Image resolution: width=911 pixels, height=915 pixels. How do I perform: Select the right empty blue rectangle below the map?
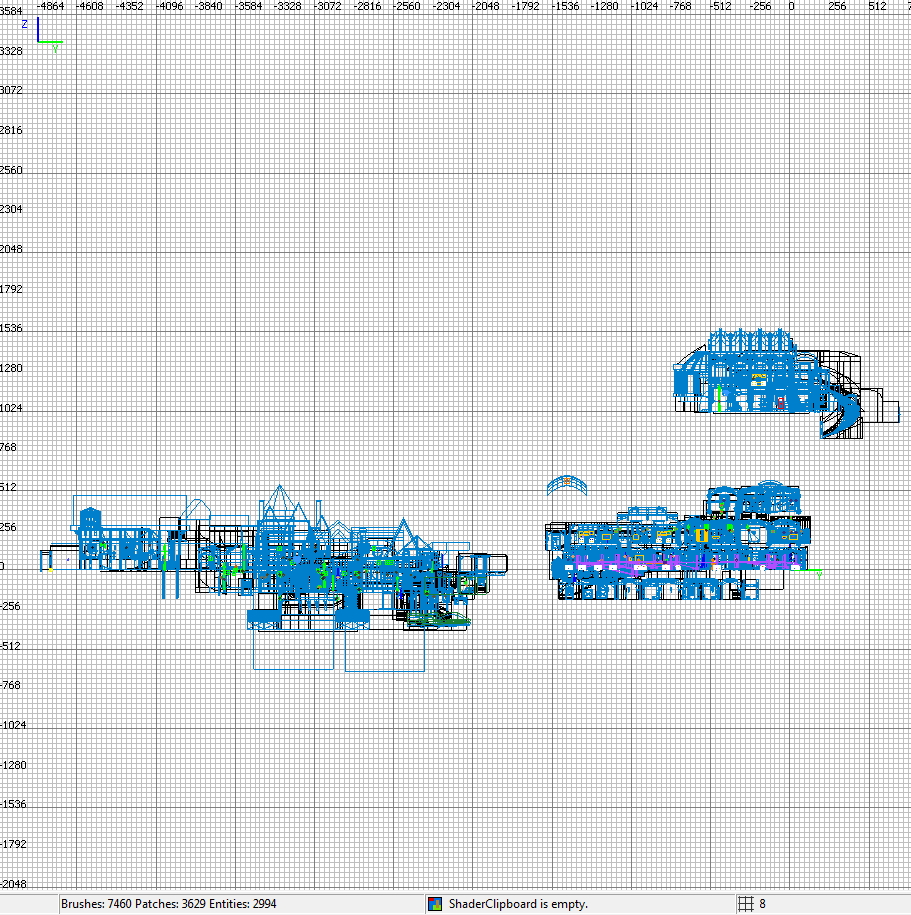click(385, 651)
